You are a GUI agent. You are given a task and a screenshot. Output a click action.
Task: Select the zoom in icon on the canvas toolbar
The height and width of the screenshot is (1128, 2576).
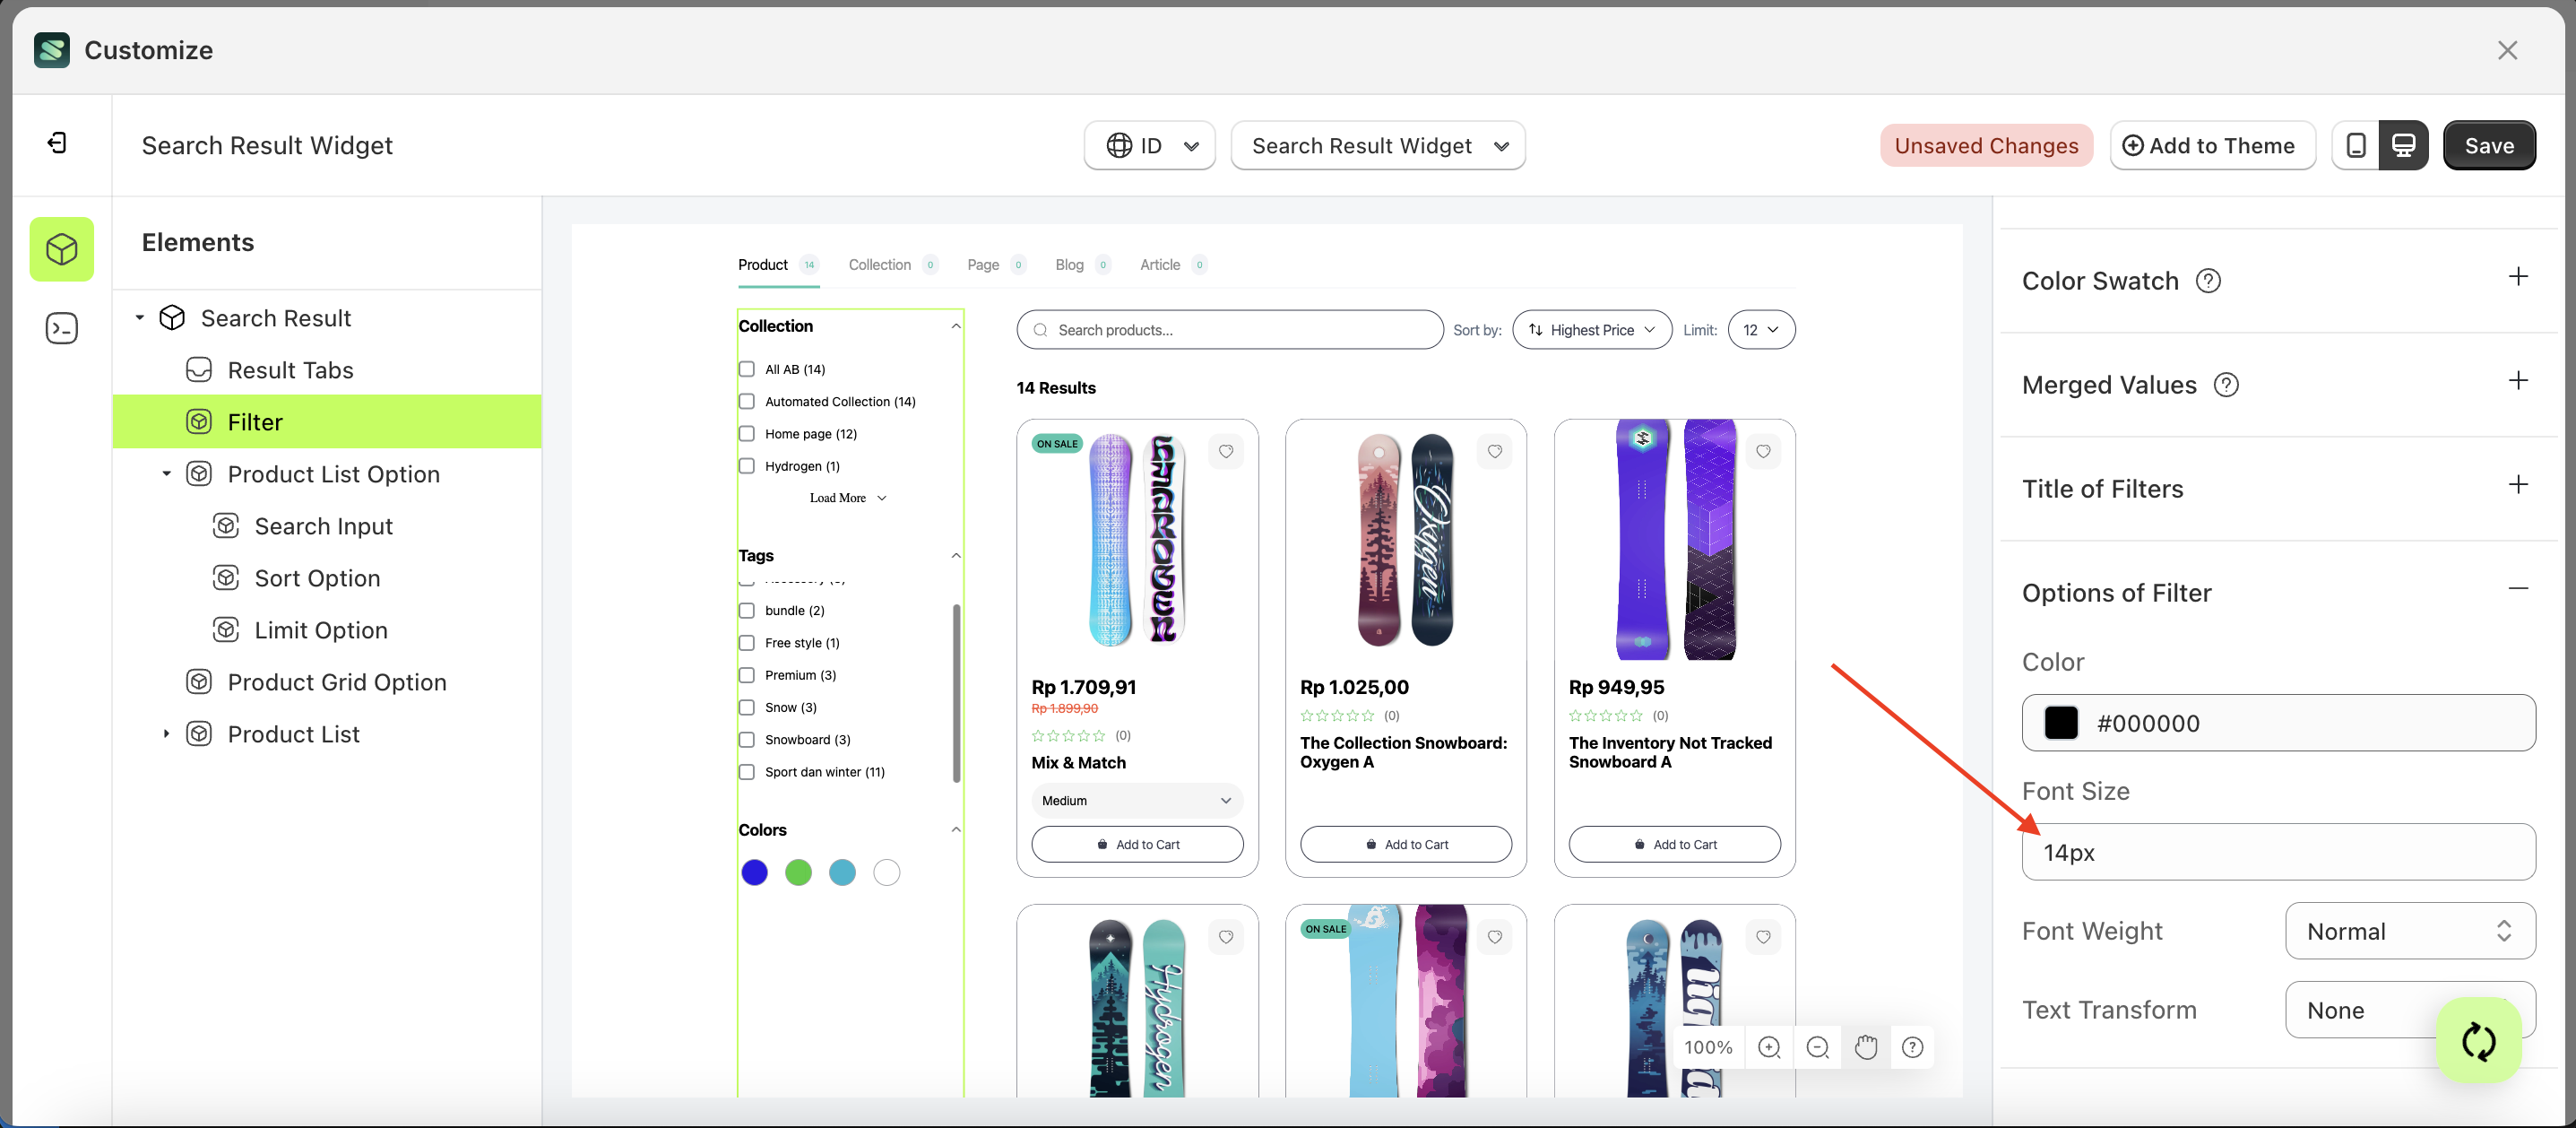pyautogui.click(x=1769, y=1047)
